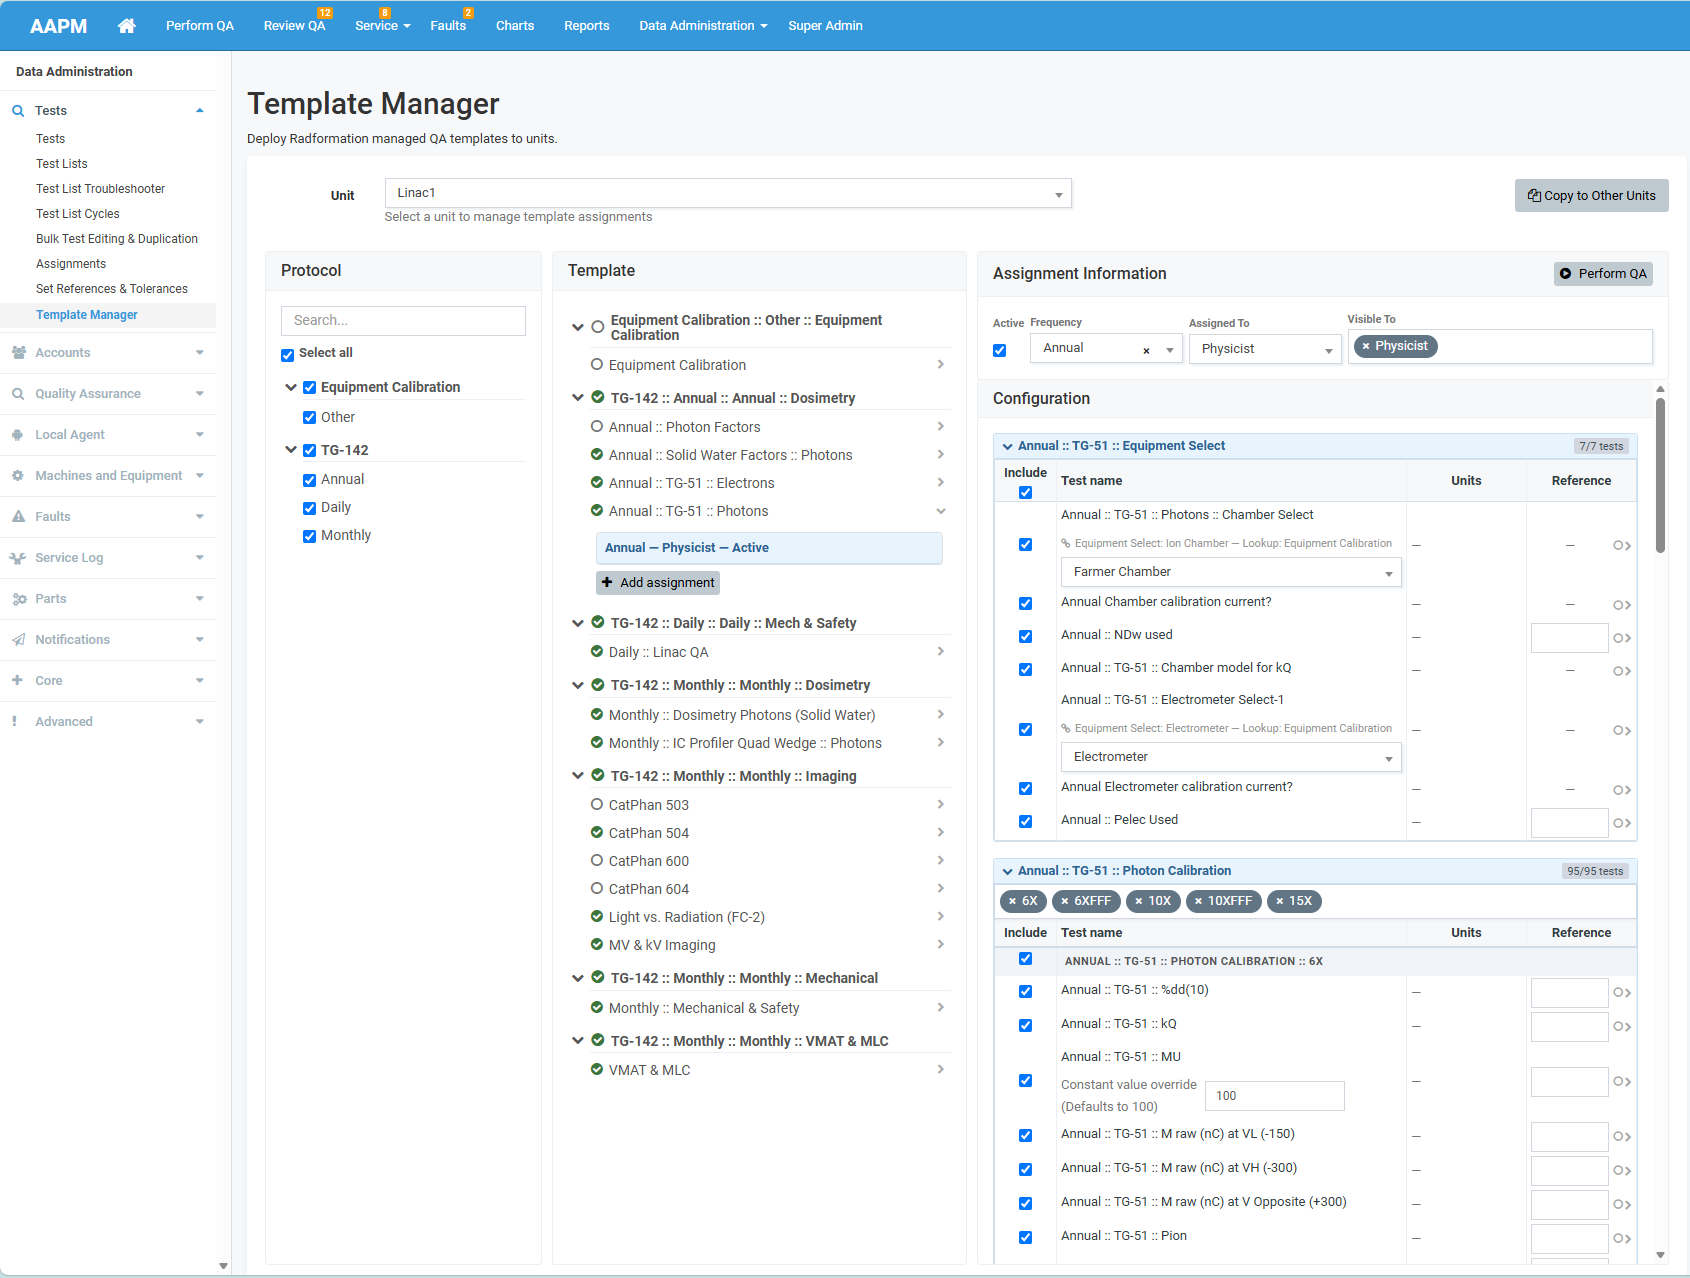Open the Farmer Chamber dropdown
1690x1278 pixels.
pos(1231,572)
